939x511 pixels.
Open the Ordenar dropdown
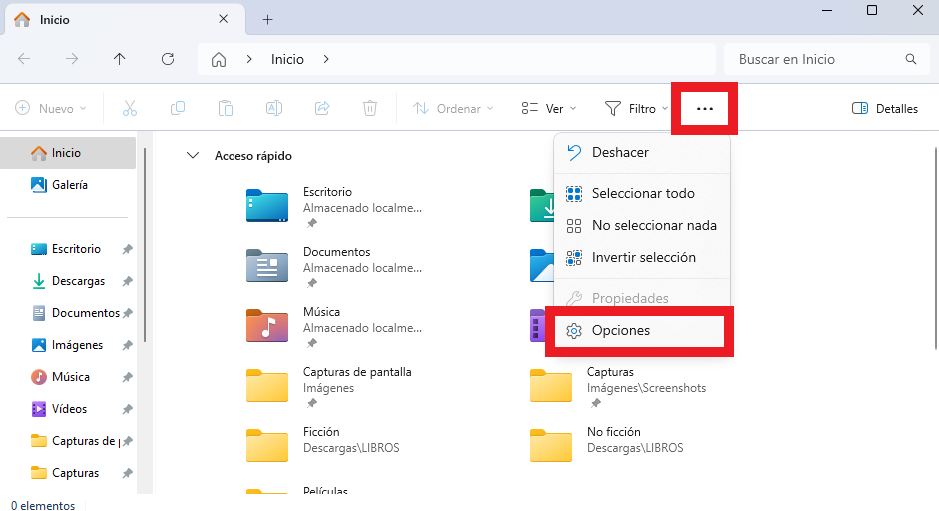pos(453,108)
